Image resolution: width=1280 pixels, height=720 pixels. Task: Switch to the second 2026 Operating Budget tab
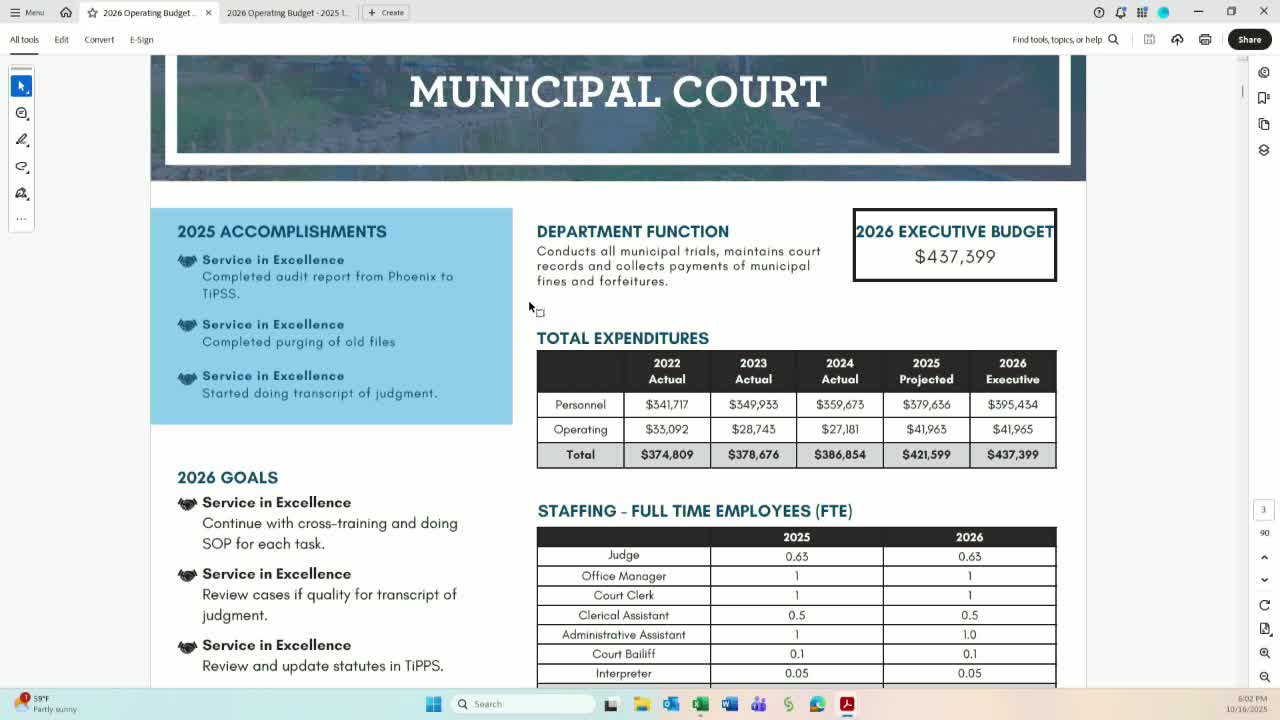[287, 13]
